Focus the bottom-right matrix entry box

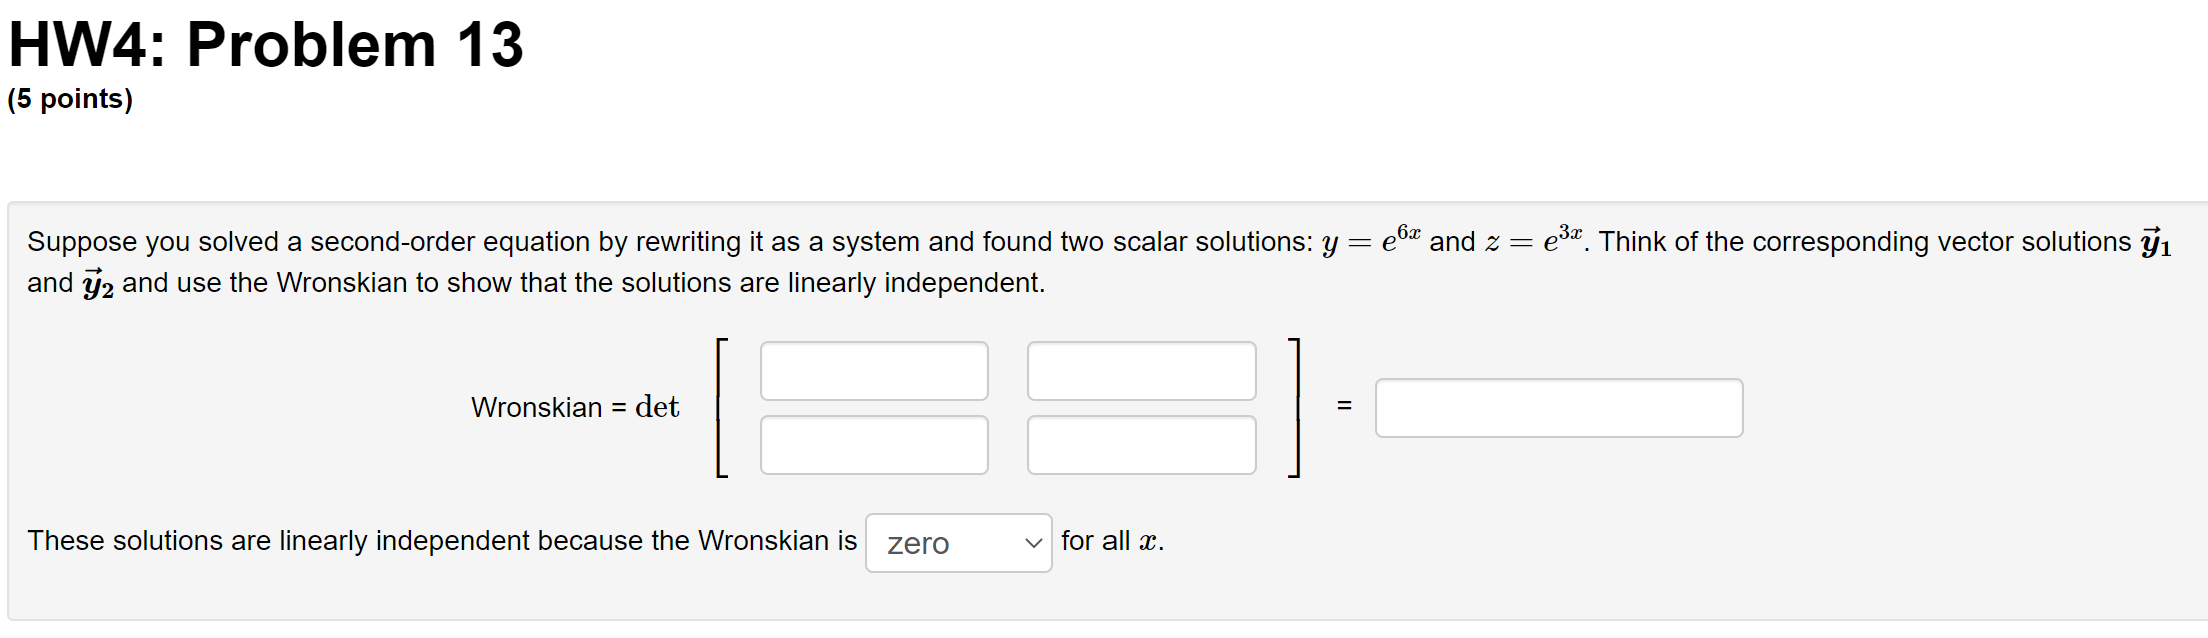(x=1141, y=445)
